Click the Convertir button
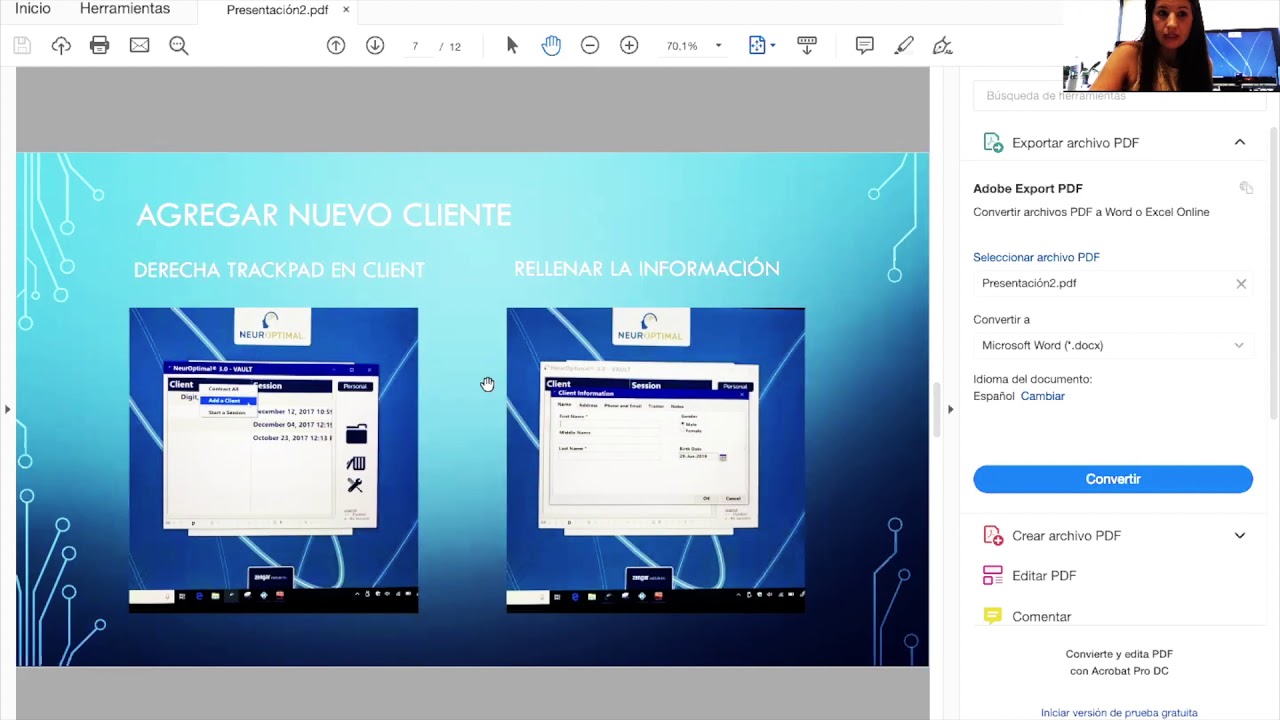The width and height of the screenshot is (1280, 720). (x=1113, y=479)
